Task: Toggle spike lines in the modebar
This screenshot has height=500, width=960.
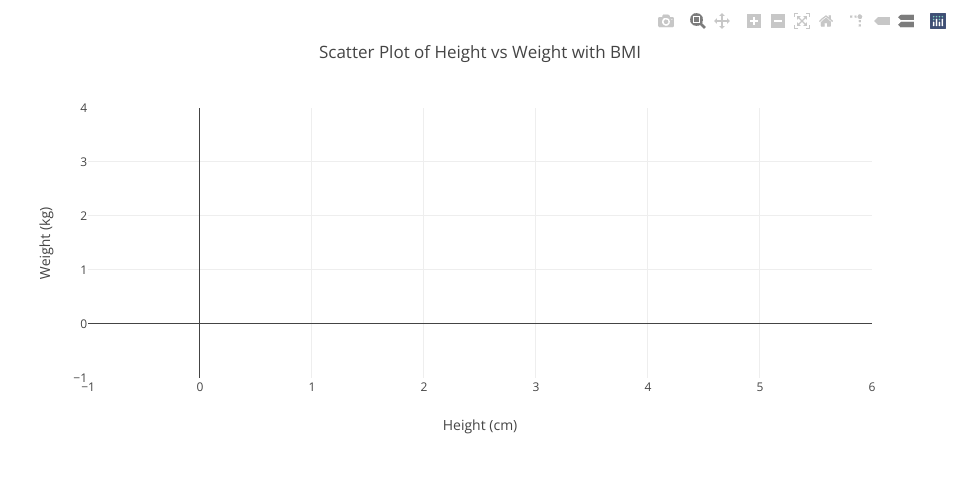Action: point(857,21)
